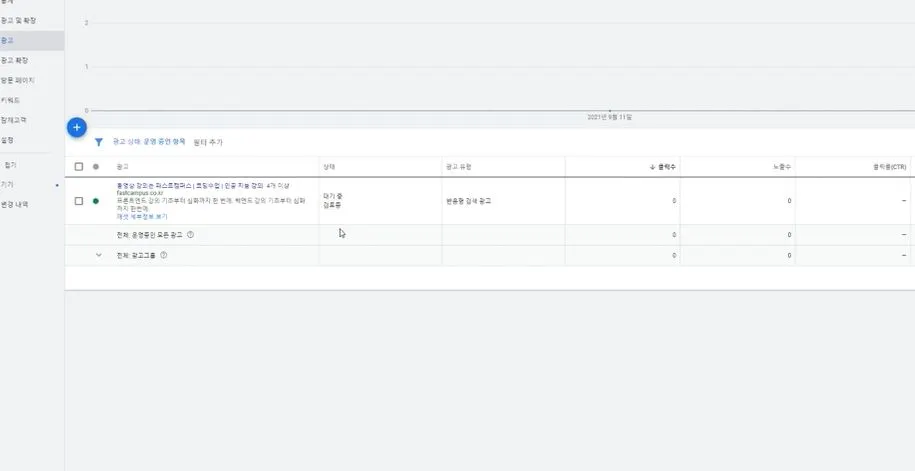915x471 pixels.
Task: Open 키워드 in the sidebar
Action: 11,100
